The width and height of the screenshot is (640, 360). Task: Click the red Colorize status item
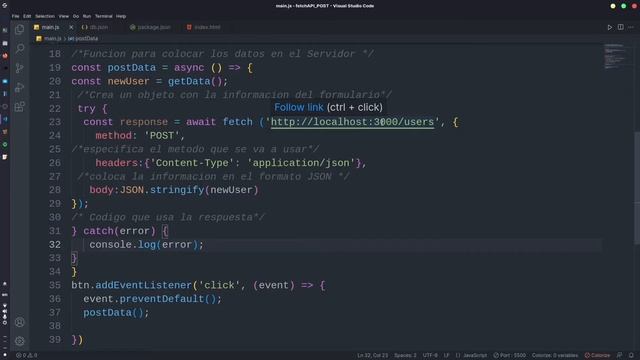pyautogui.click(x=597, y=356)
